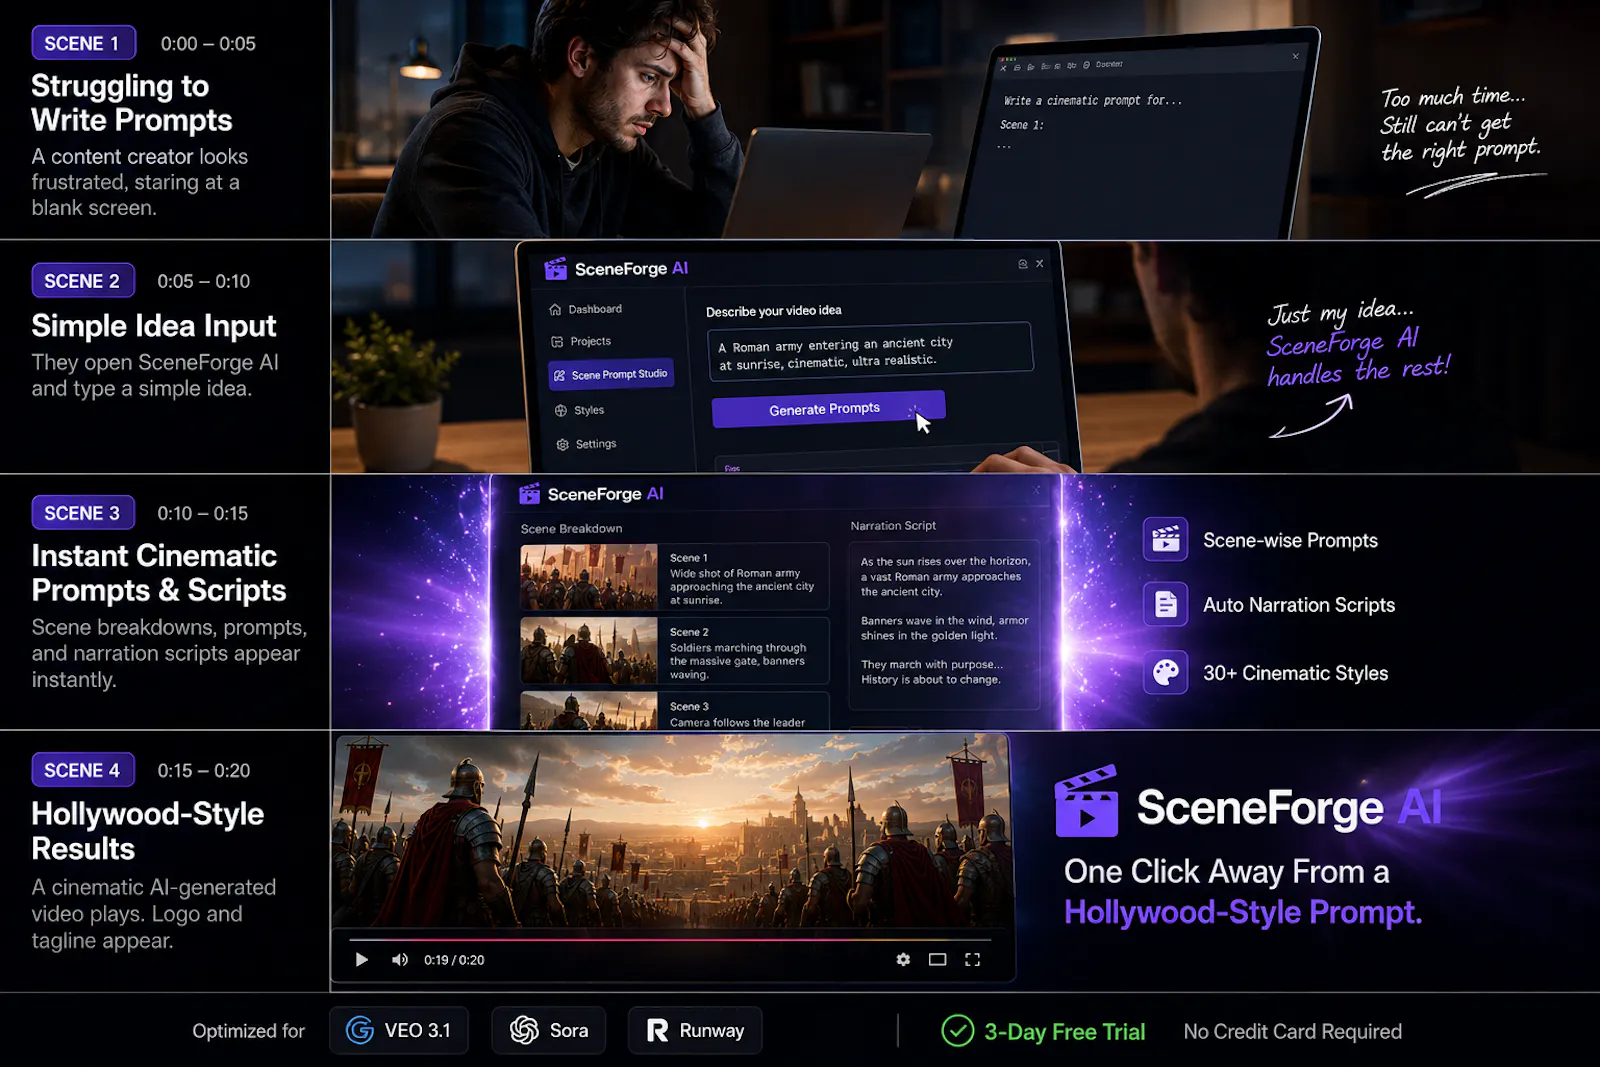
Task: Select Scene 1 Roman army thumbnail
Action: coord(589,576)
